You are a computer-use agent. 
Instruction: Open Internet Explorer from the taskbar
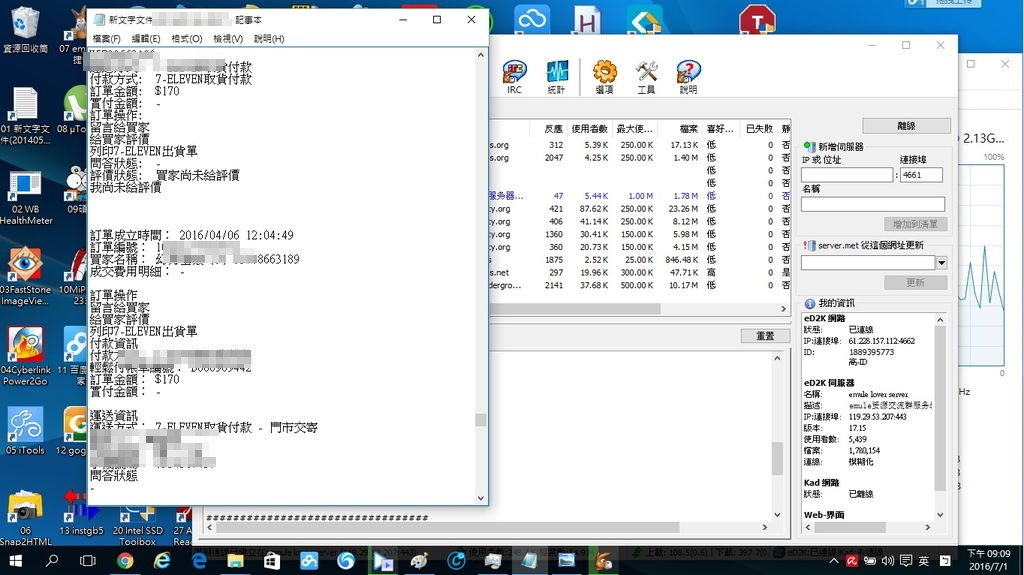[161, 561]
